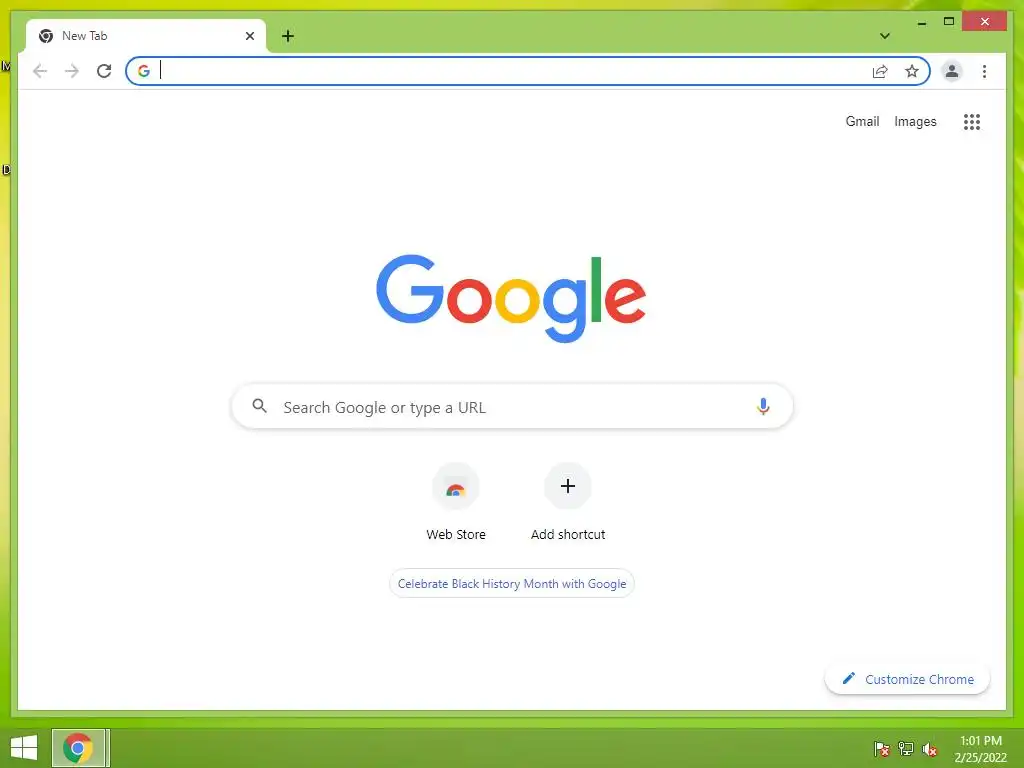Image resolution: width=1024 pixels, height=768 pixels.
Task: Add a new shortcut tile
Action: click(x=568, y=503)
